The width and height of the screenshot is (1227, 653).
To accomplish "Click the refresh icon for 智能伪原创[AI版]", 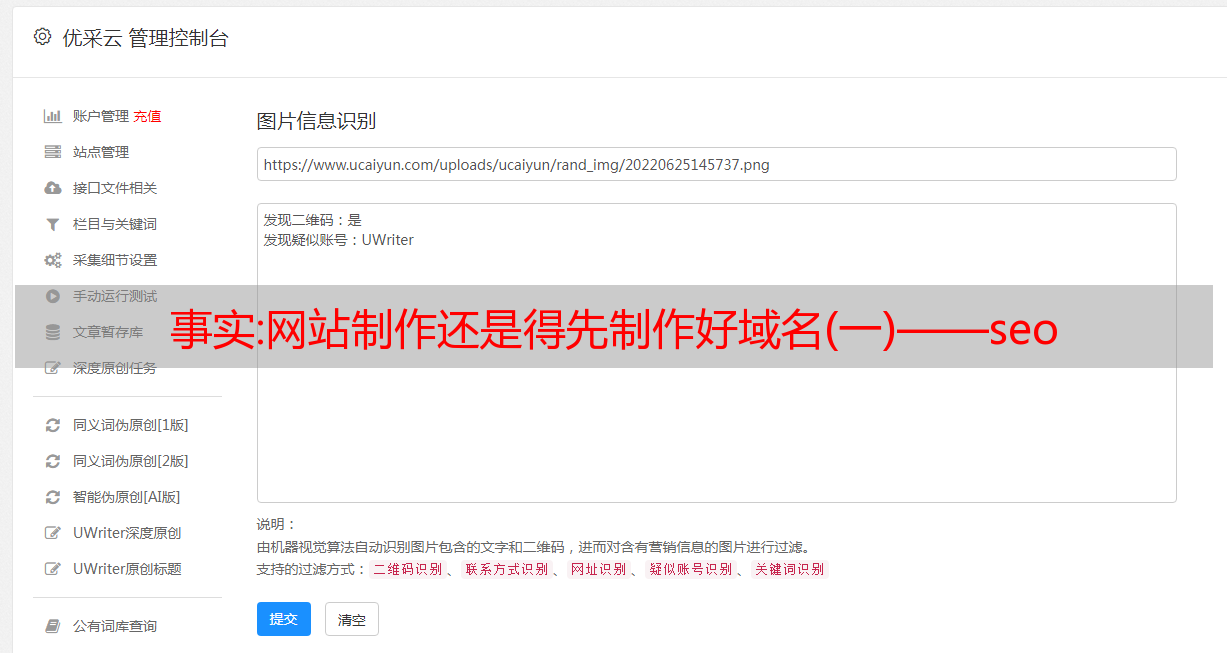I will click(x=53, y=497).
